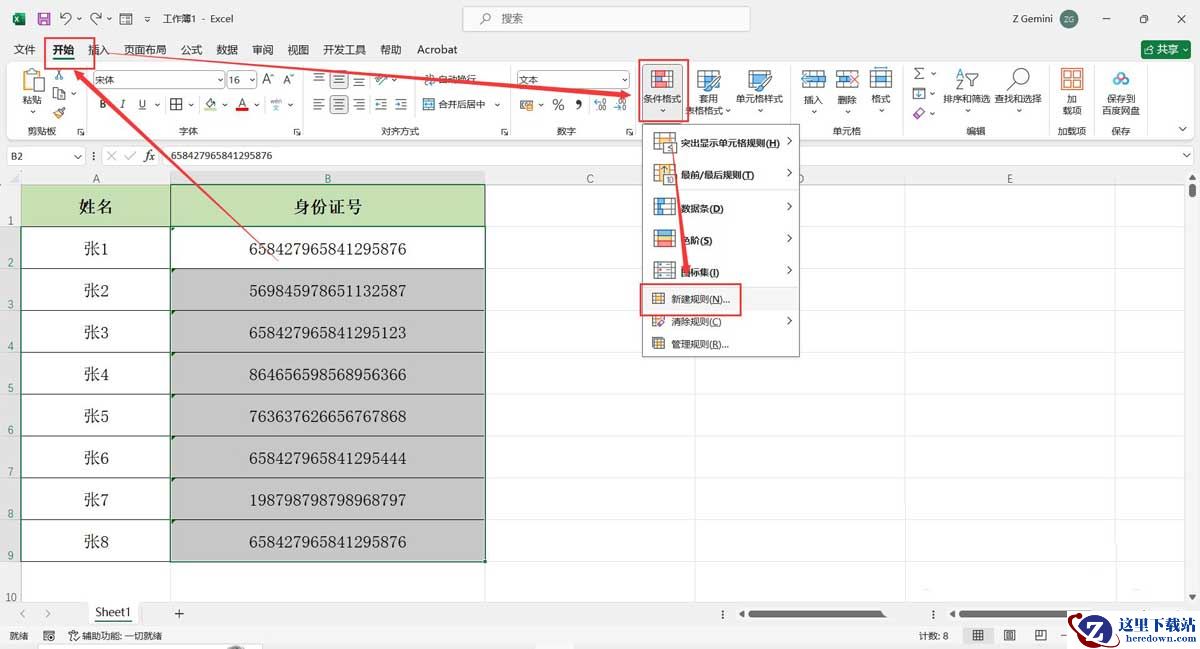Image resolution: width=1200 pixels, height=649 pixels.
Task: Open 排序和筛选 sort and filter
Action: coord(966,88)
